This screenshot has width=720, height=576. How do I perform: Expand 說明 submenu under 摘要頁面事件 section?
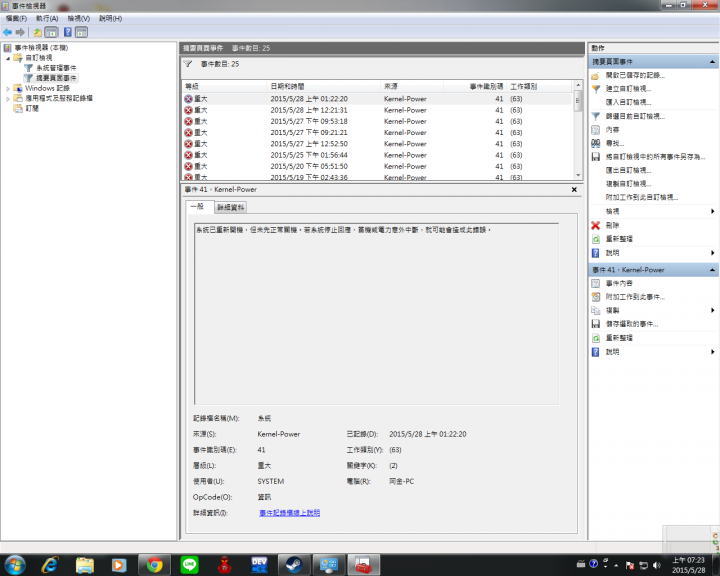point(712,253)
